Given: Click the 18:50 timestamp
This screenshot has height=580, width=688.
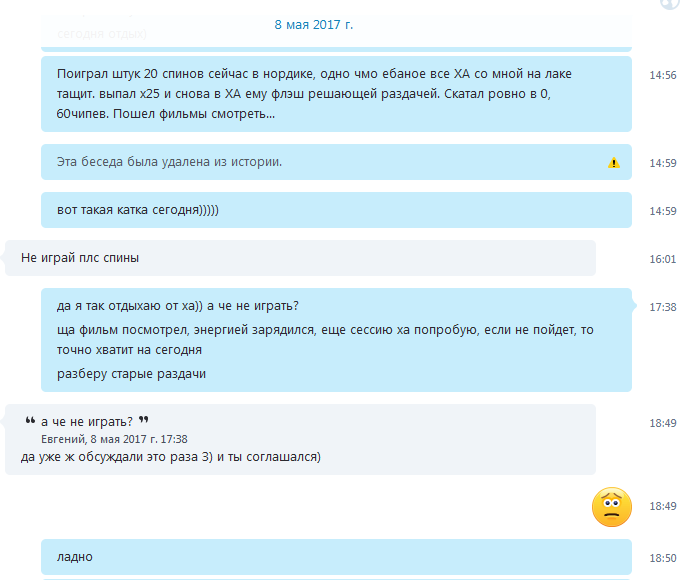Looking at the screenshot, I should pyautogui.click(x=663, y=559).
